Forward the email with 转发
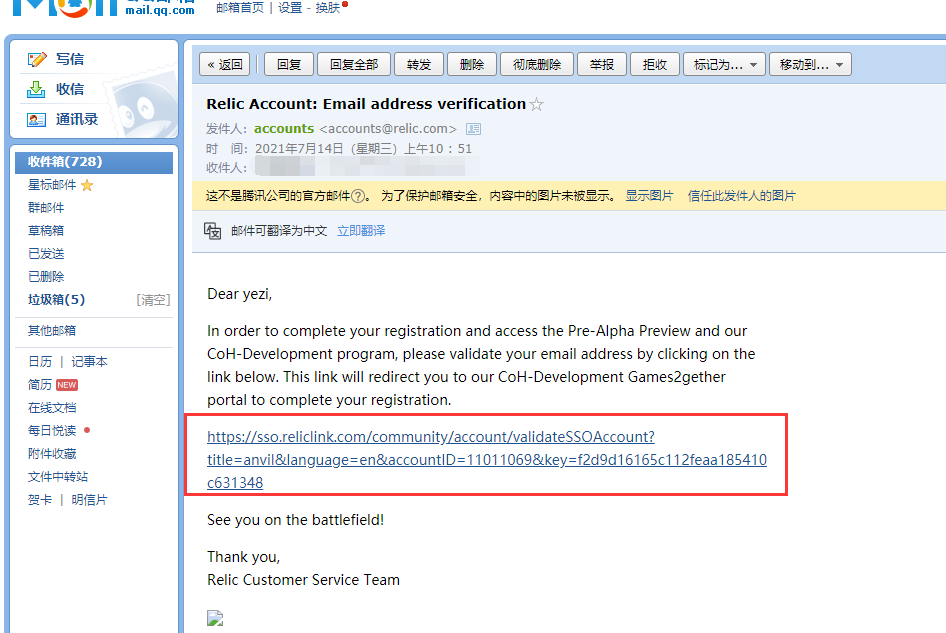946x633 pixels. click(419, 65)
